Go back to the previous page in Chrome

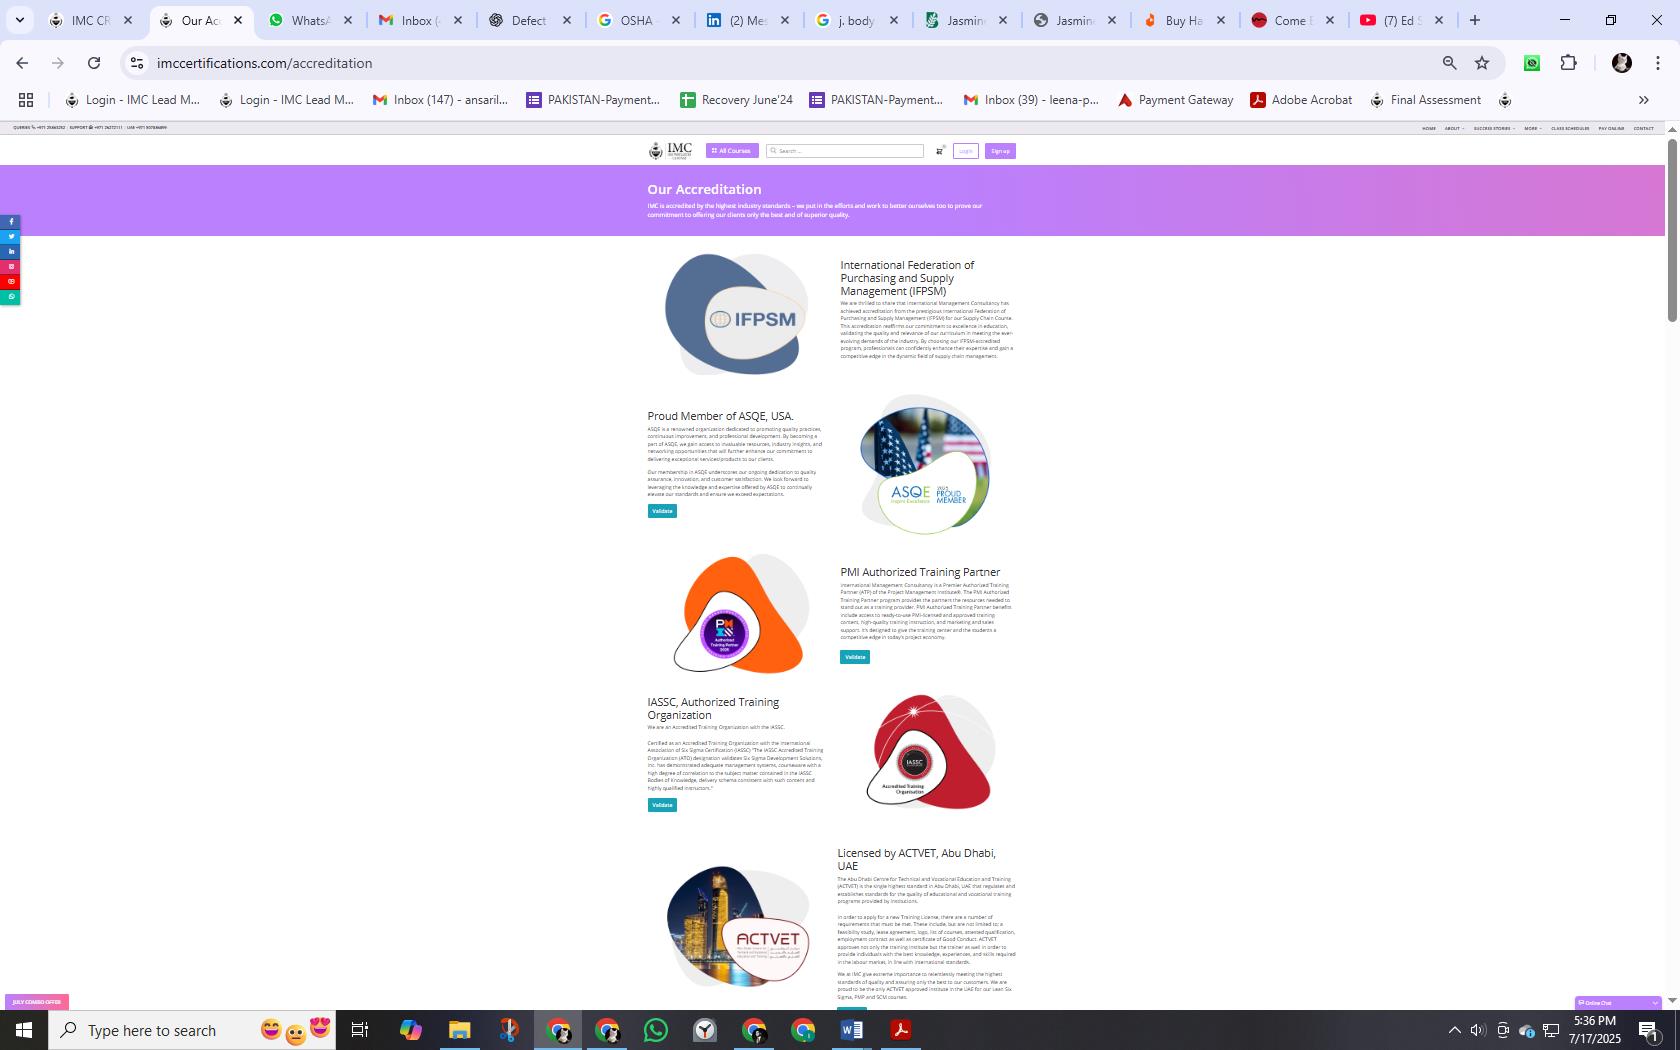click(x=22, y=63)
